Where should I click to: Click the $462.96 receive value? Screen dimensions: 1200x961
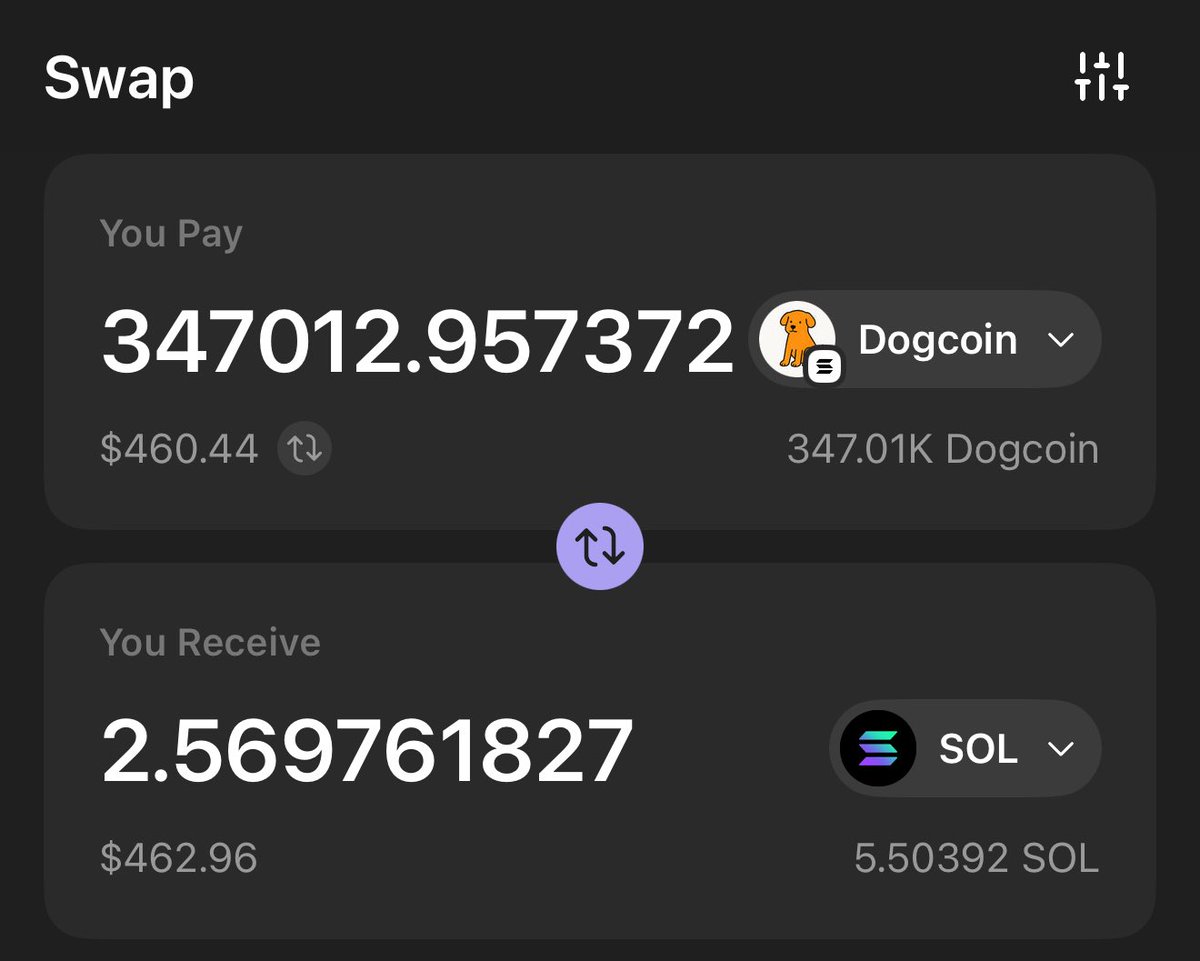179,858
